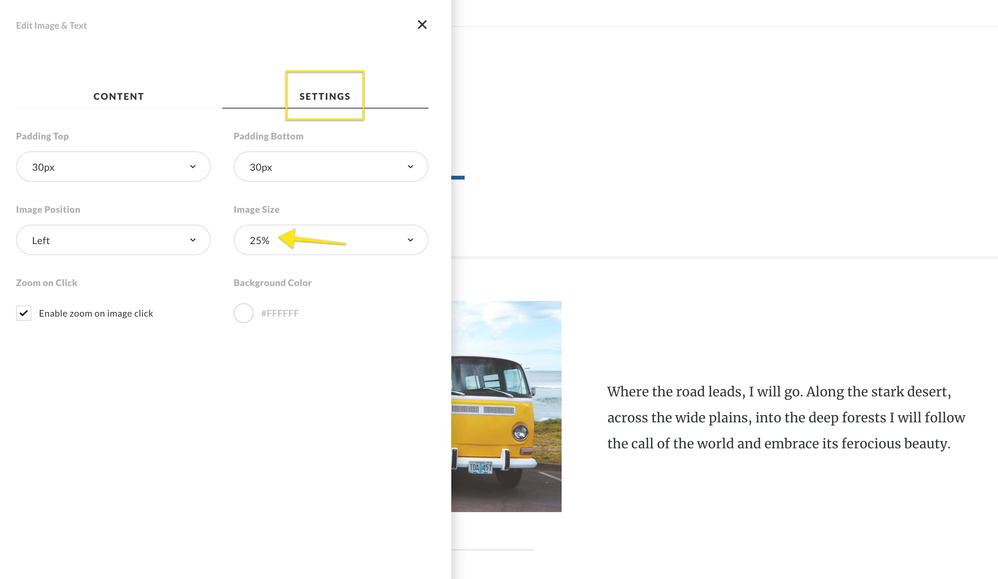This screenshot has height=579, width=998.
Task: Click the chevron arrow in Image Size field
Action: click(x=410, y=240)
